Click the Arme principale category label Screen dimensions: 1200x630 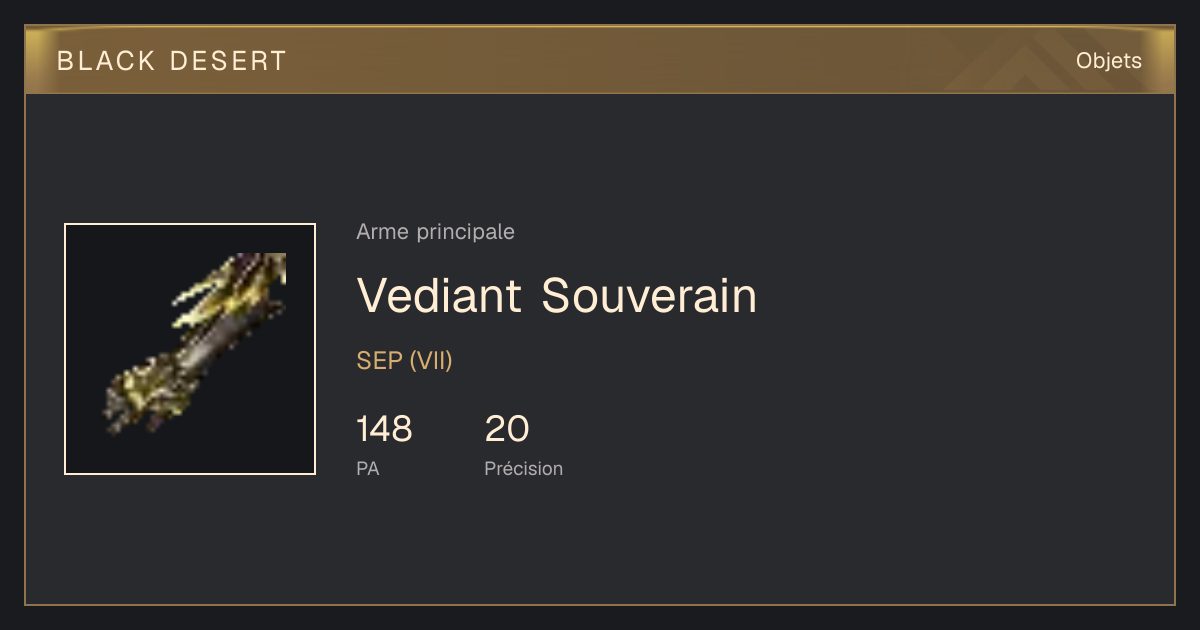(435, 232)
